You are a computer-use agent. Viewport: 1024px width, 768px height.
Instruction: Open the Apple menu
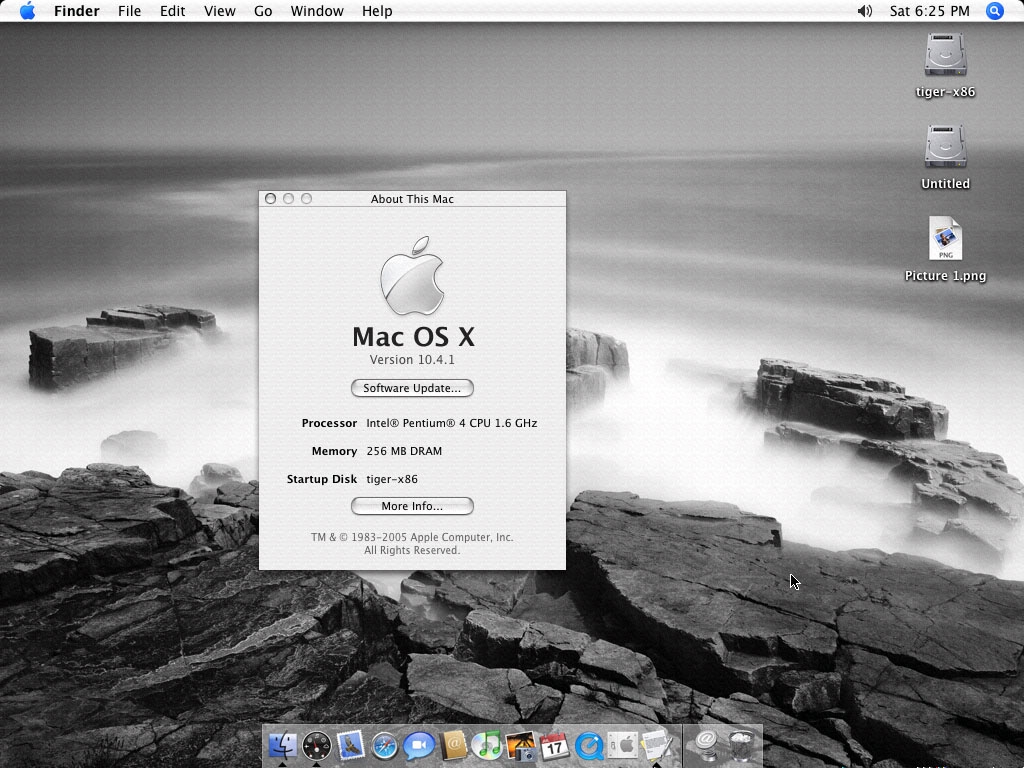pyautogui.click(x=27, y=11)
